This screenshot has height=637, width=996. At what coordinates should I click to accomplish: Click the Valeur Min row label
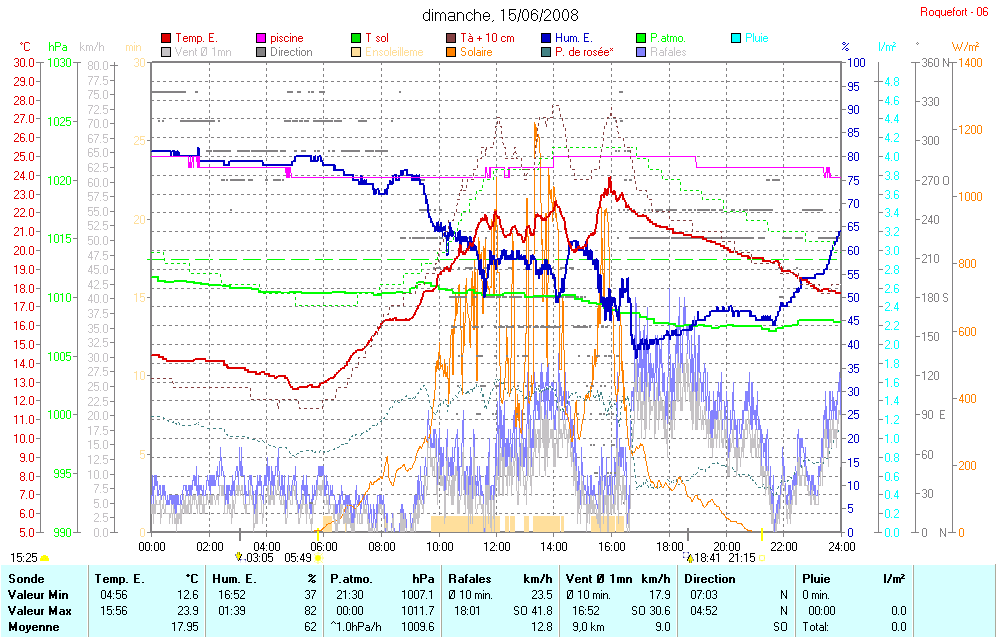click(x=38, y=595)
